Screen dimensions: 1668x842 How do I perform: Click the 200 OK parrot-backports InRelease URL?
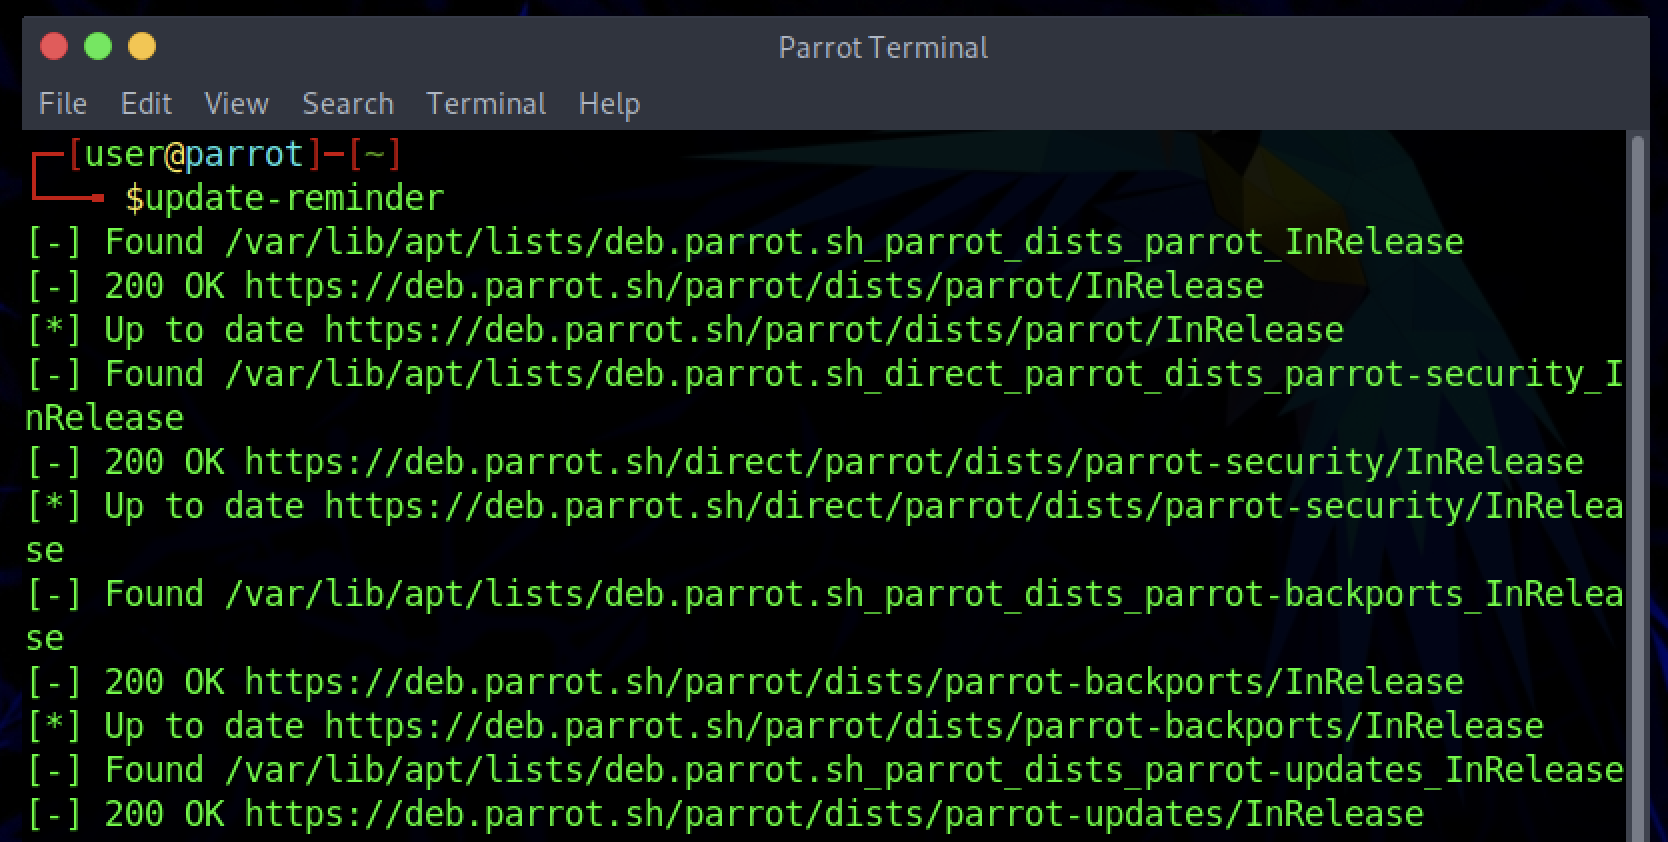[x=854, y=682]
